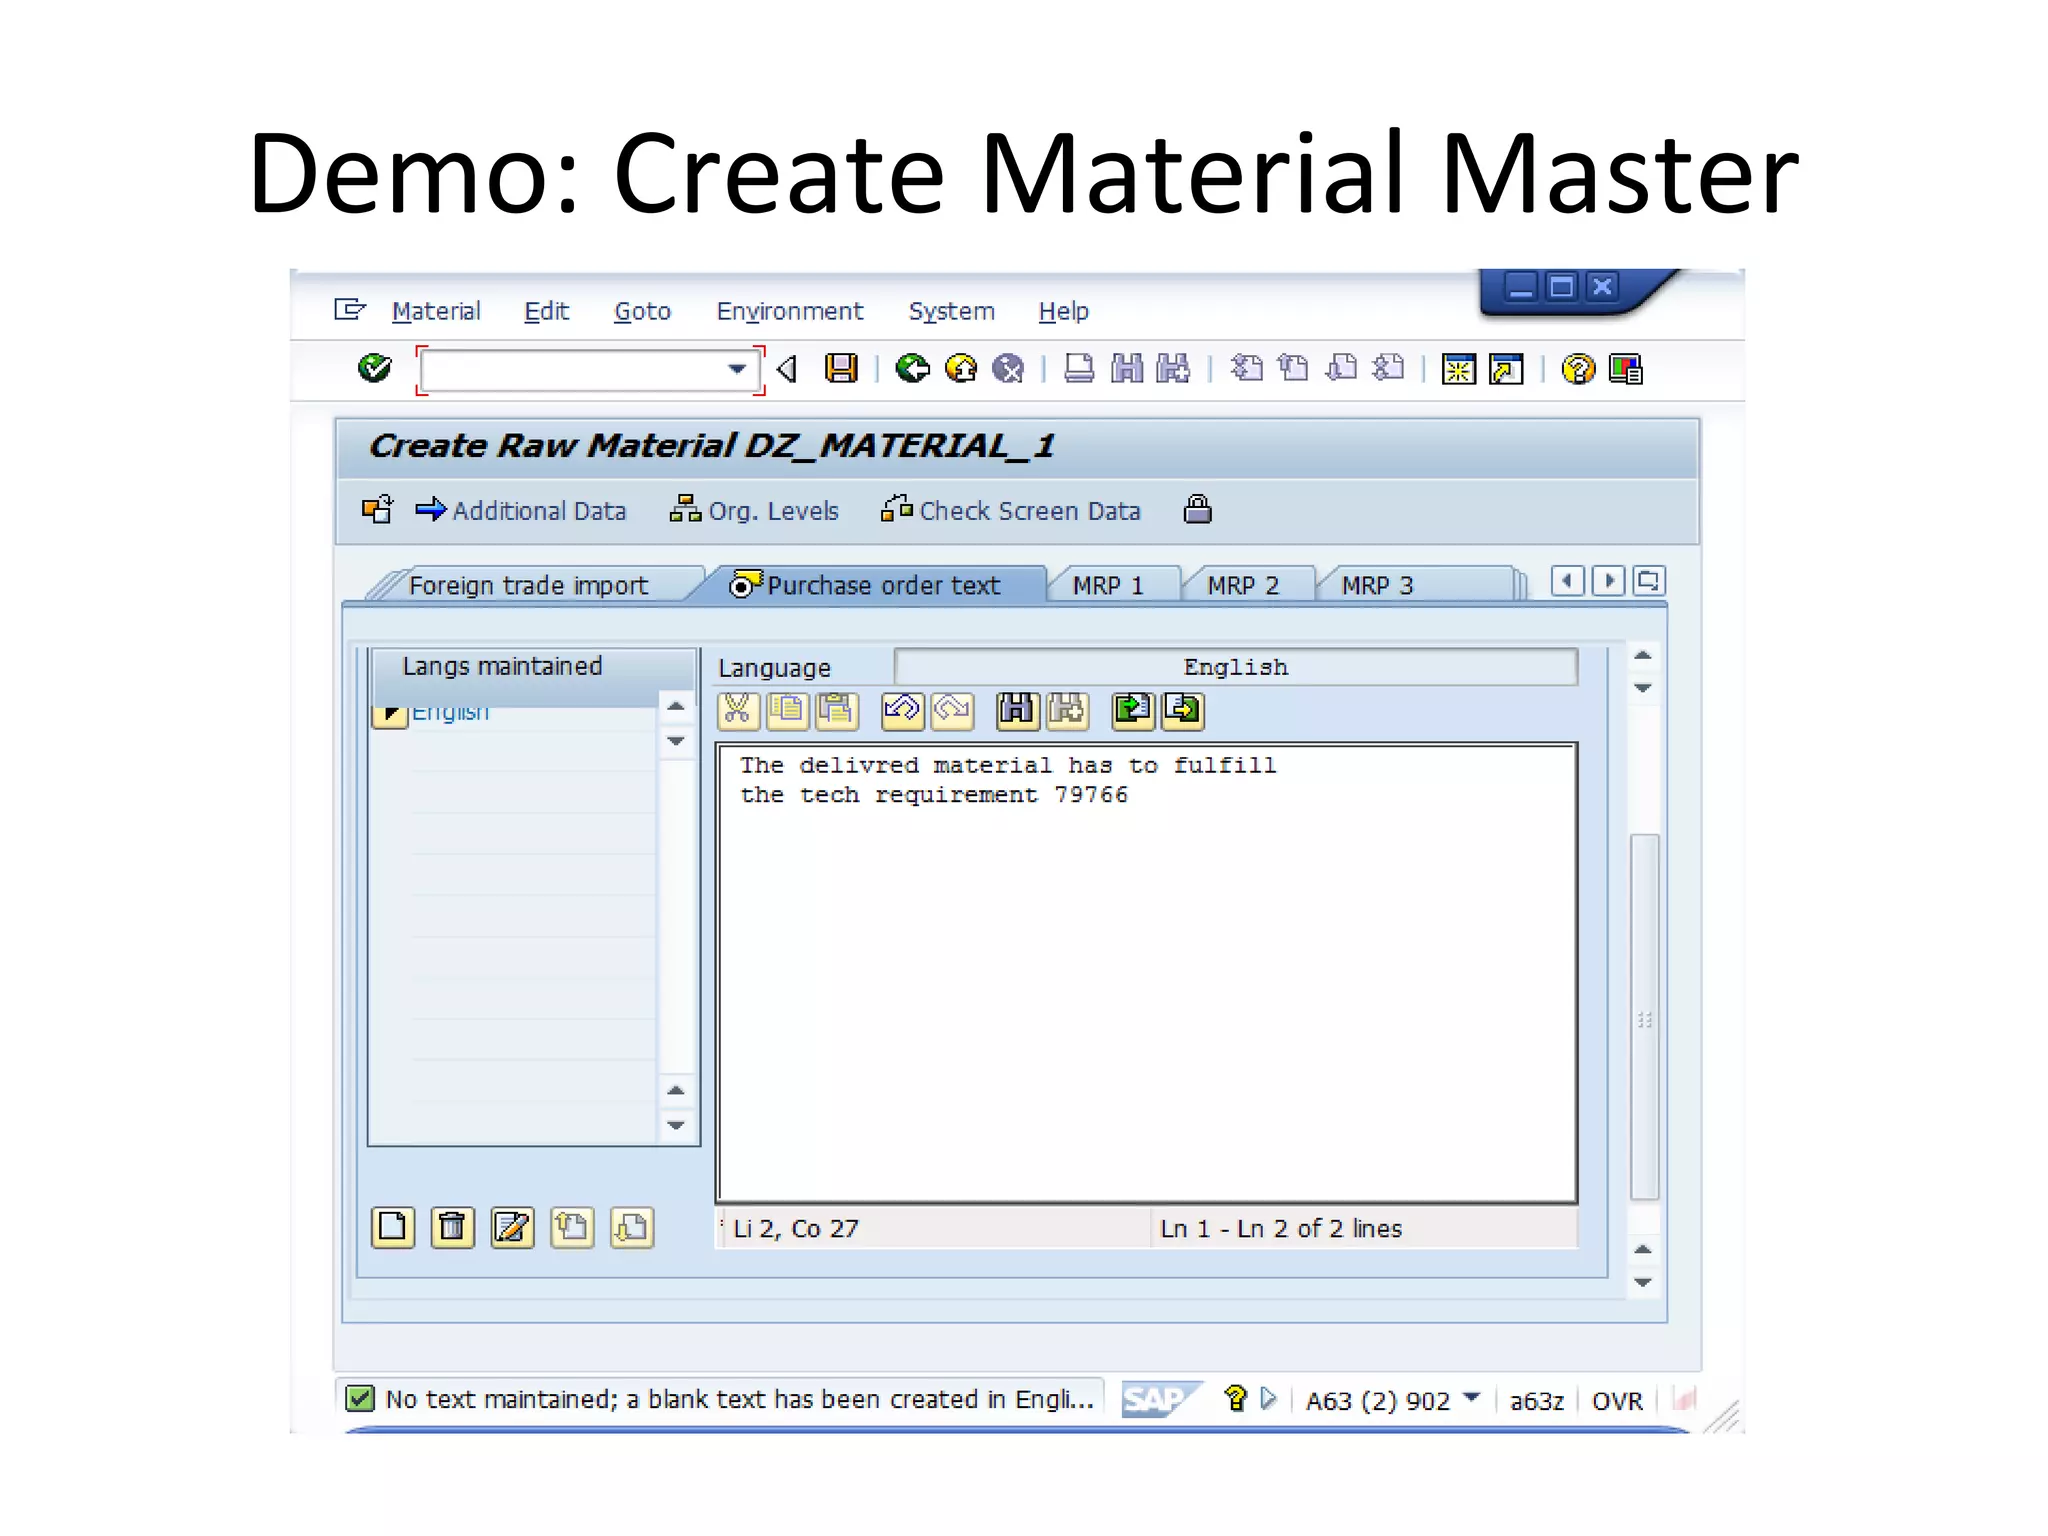Screen dimensions: 2048x1536
Task: Click the main vertical scrollbar thumb on right
Action: pyautogui.click(x=1644, y=1016)
